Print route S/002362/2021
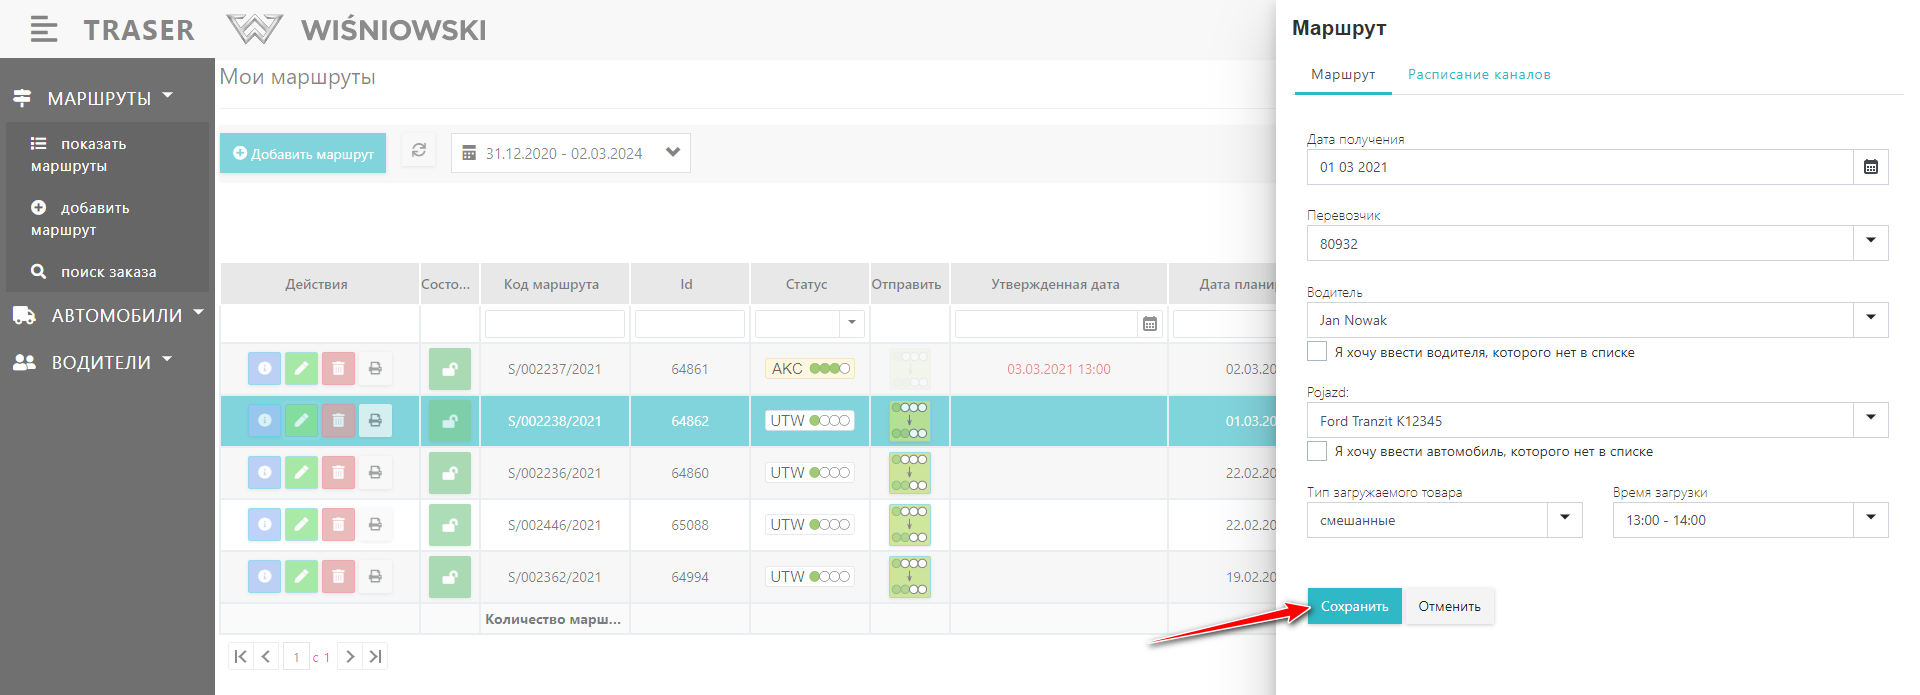 click(x=375, y=577)
